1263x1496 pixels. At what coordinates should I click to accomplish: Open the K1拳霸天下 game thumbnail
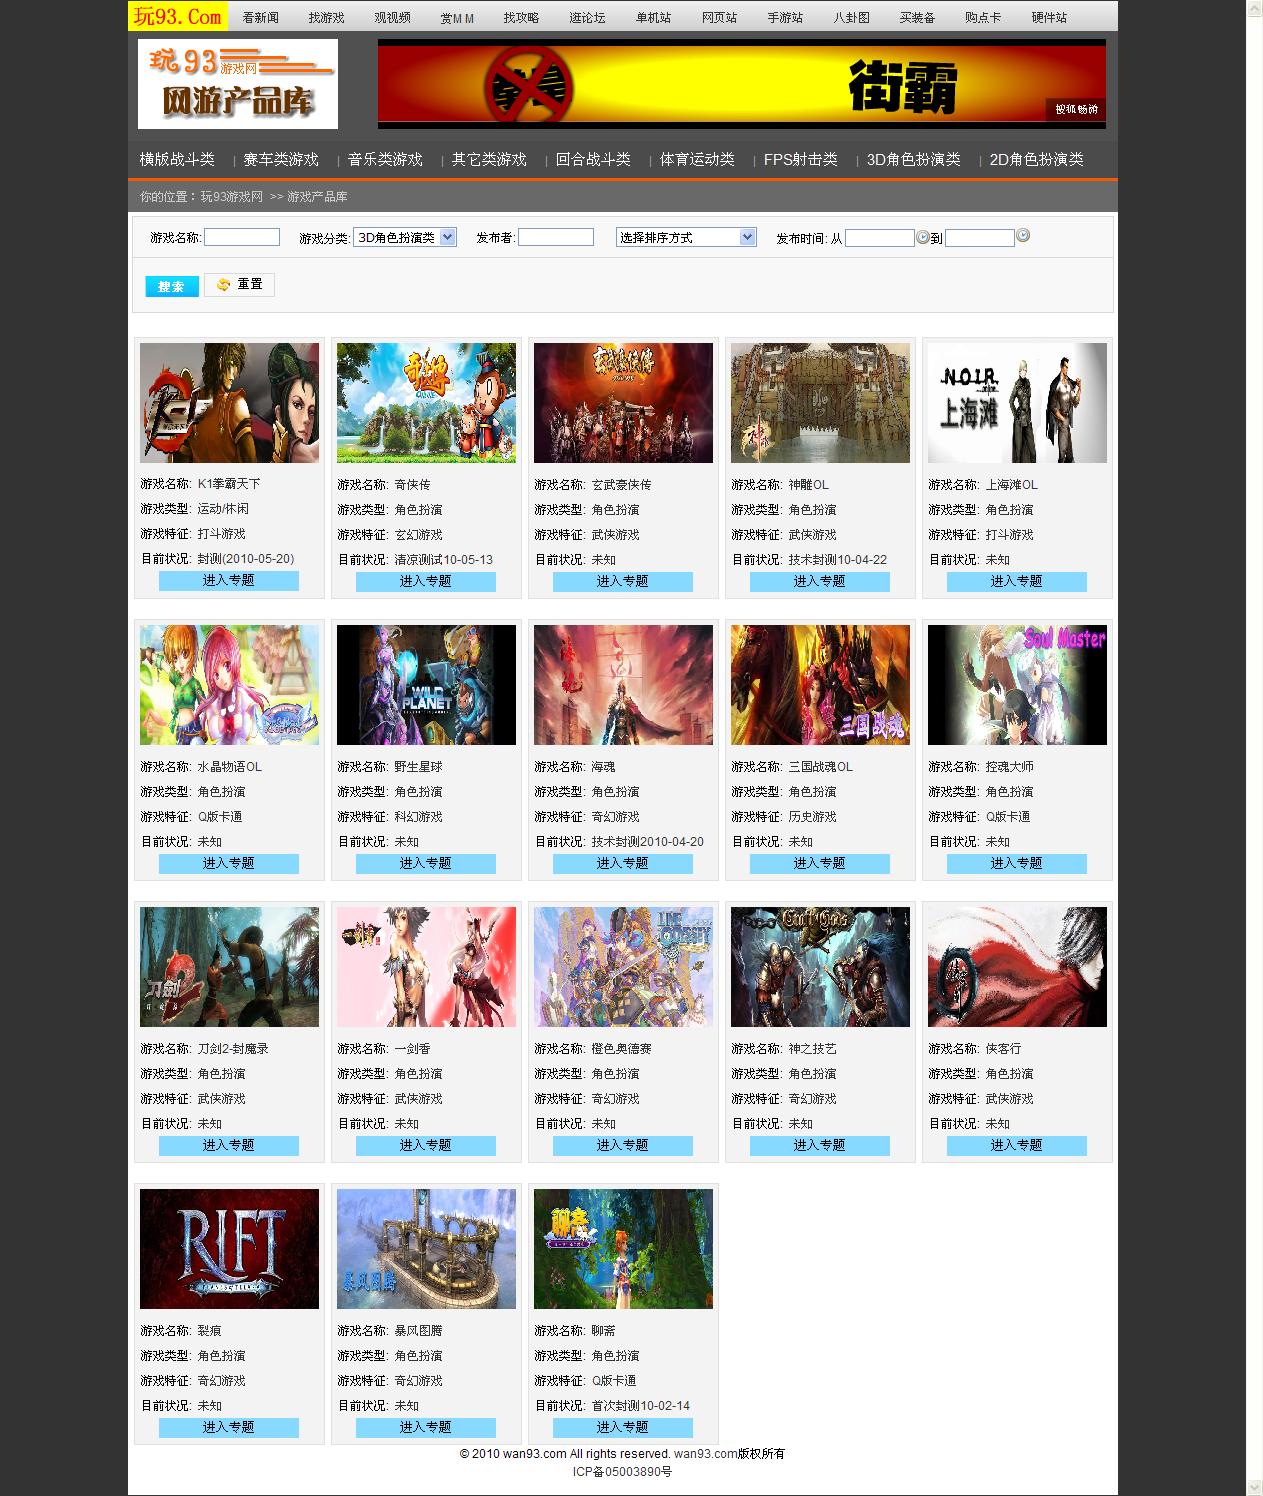click(230, 403)
